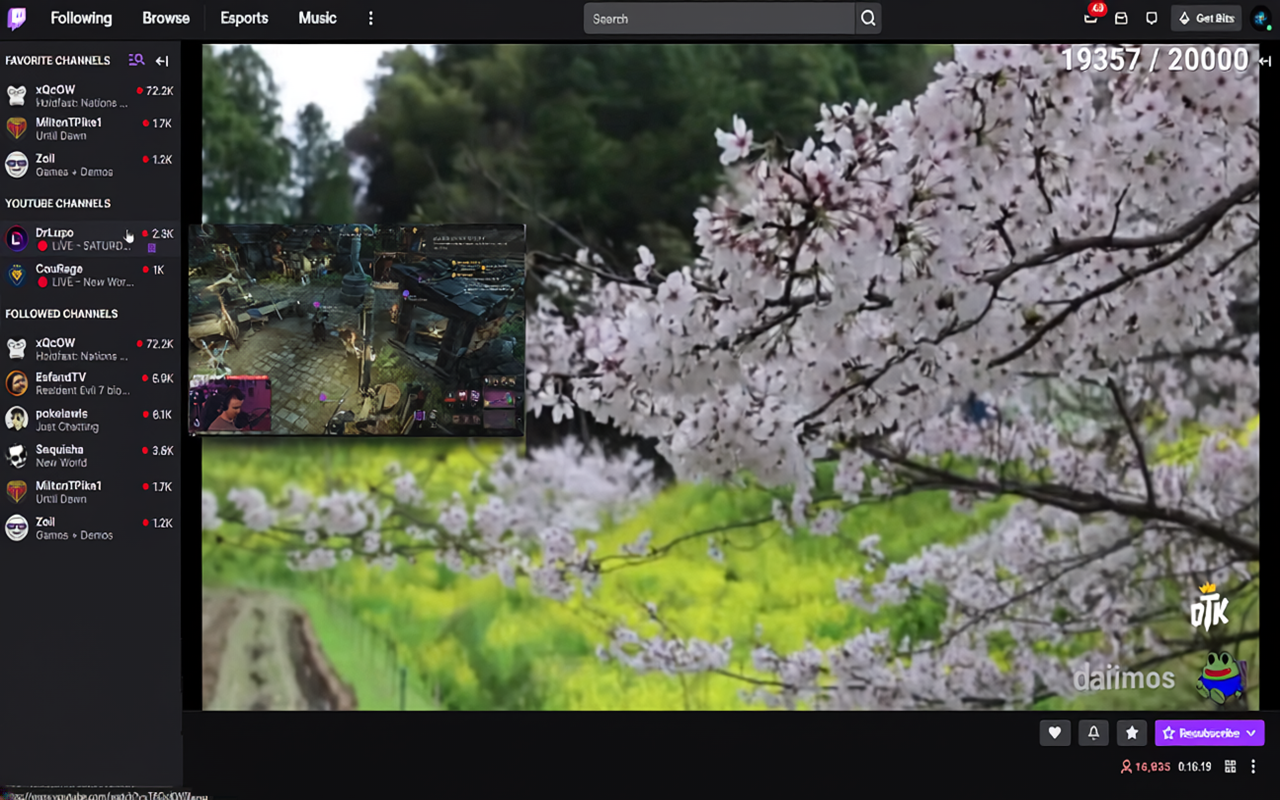Image resolution: width=1280 pixels, height=800 pixels.
Task: Open the whispers chat bubble icon
Action: point(1151,18)
